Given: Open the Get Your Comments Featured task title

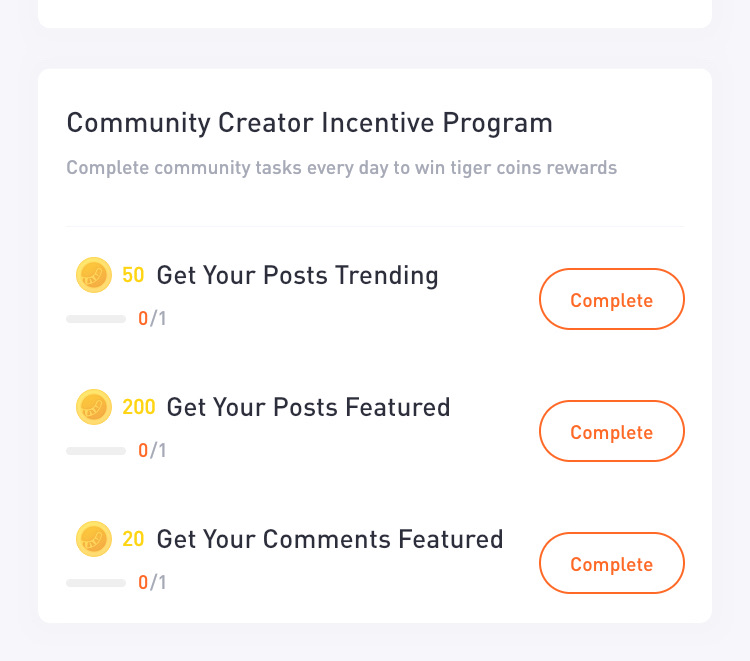Looking at the screenshot, I should (x=330, y=540).
